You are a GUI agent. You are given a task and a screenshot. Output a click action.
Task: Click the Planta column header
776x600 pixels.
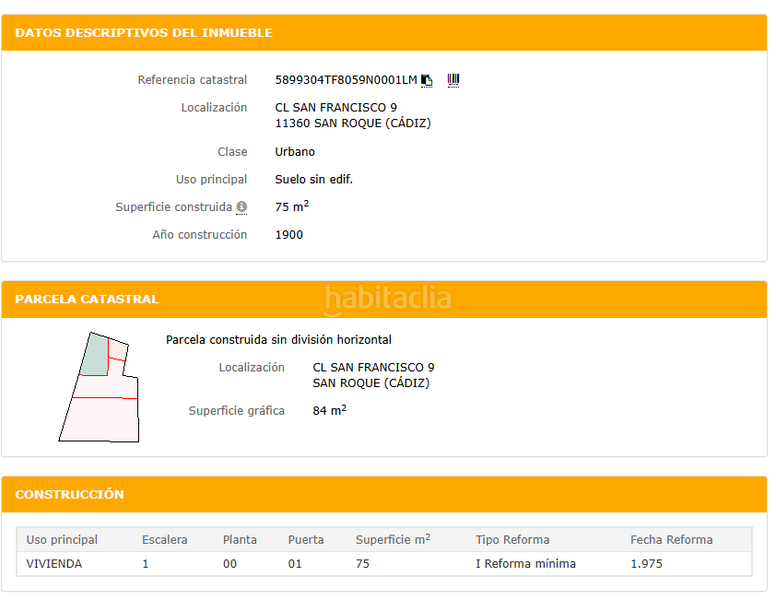coord(239,540)
